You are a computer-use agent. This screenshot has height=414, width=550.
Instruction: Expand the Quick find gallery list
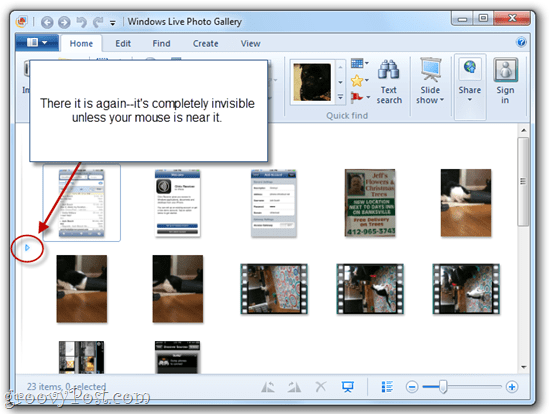coord(340,97)
